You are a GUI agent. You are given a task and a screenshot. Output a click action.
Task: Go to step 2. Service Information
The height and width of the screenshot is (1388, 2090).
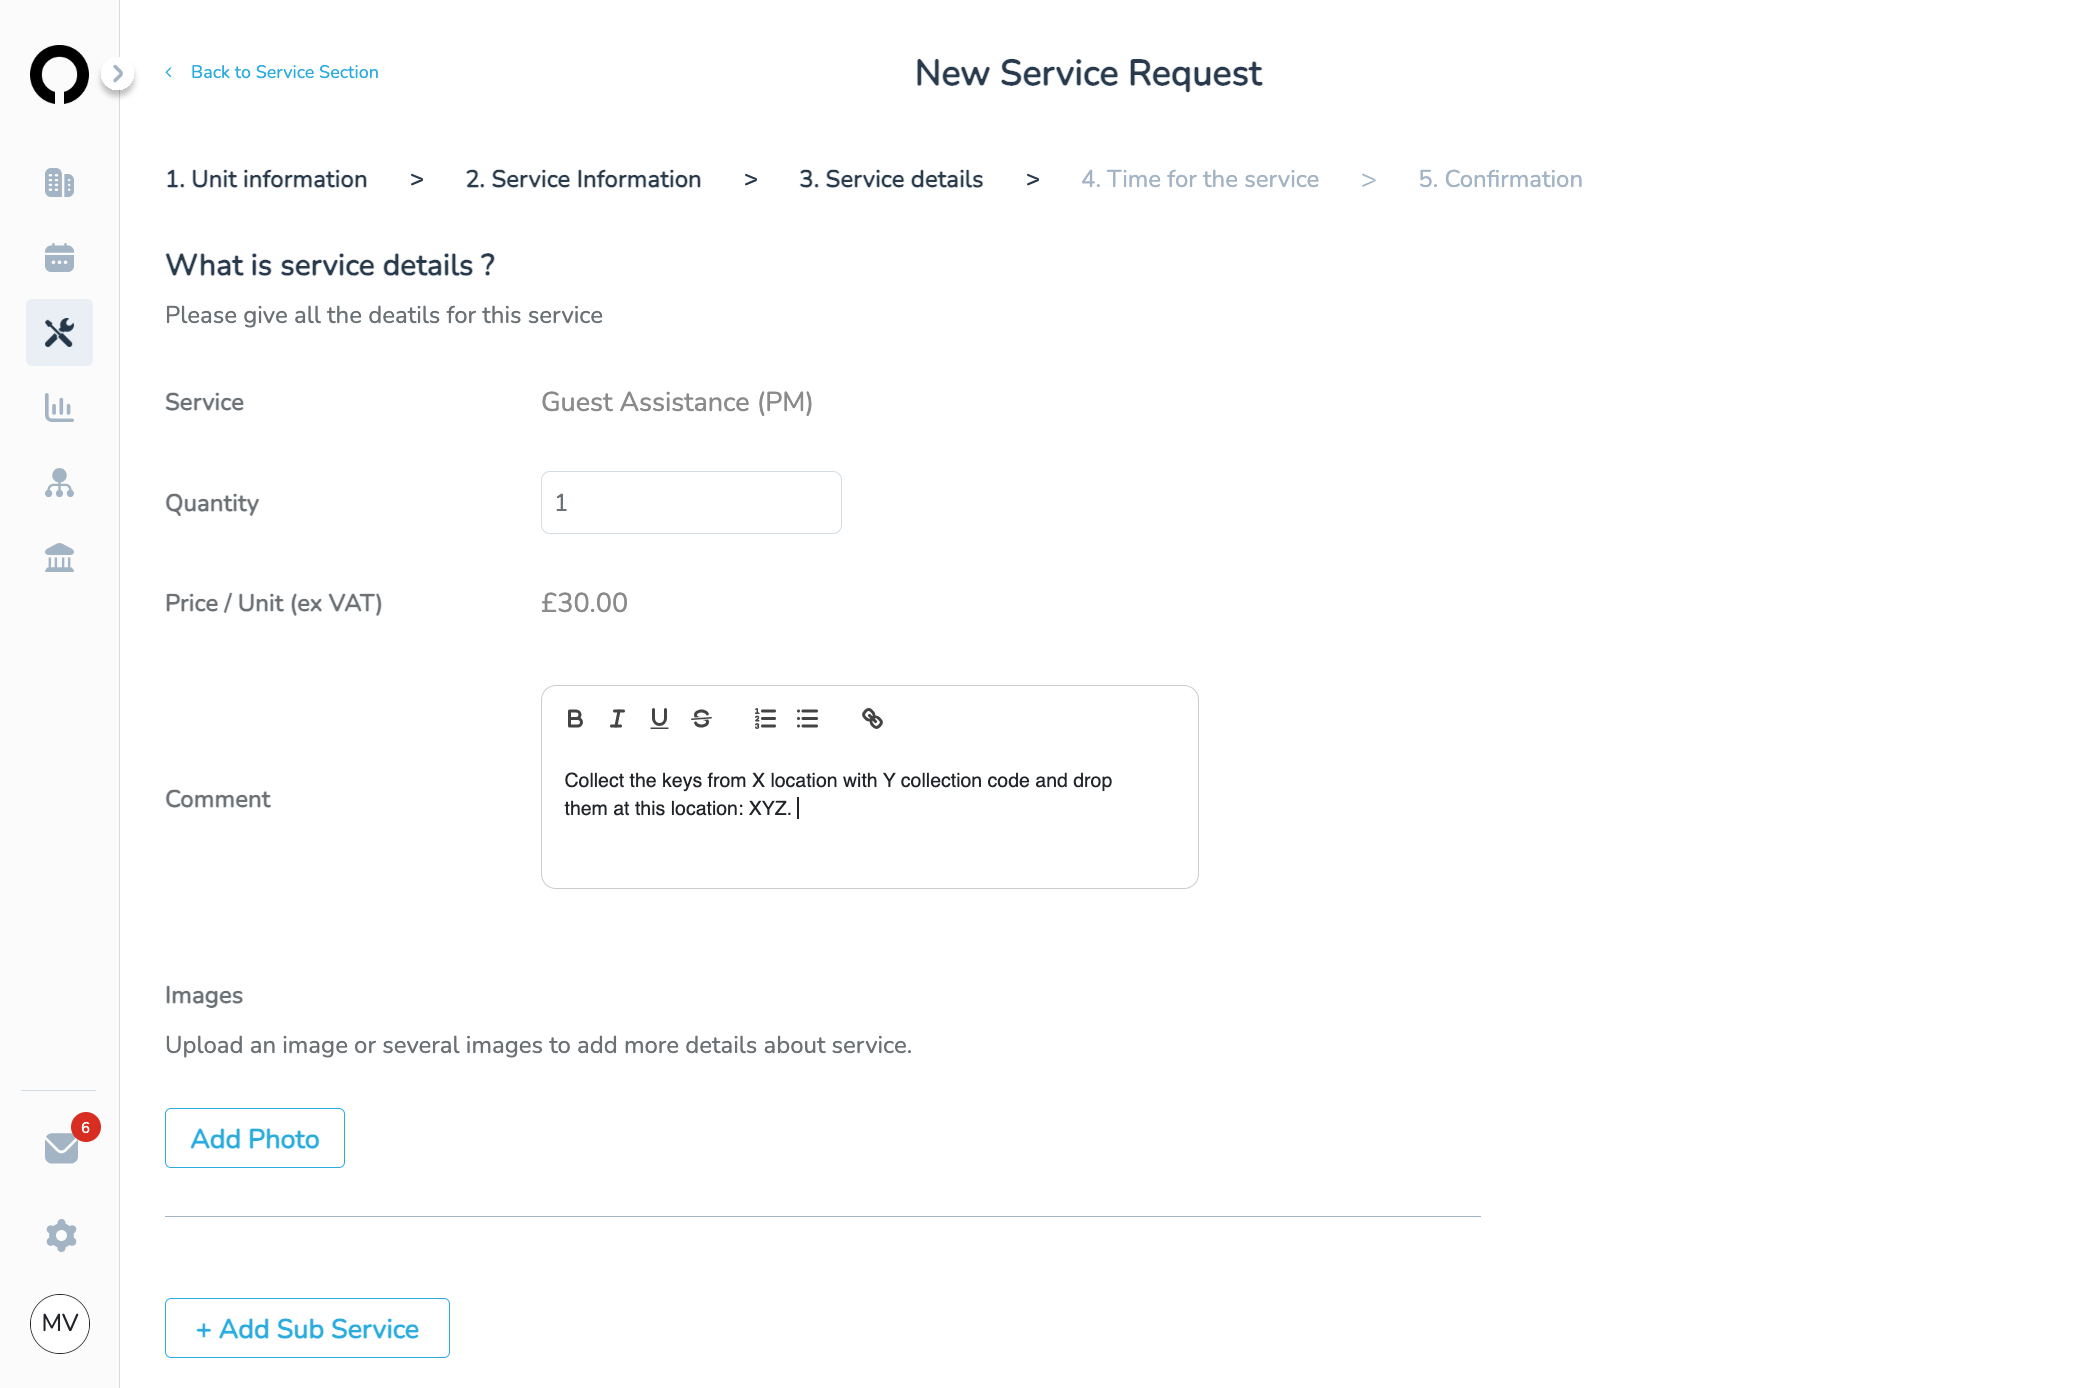click(583, 179)
